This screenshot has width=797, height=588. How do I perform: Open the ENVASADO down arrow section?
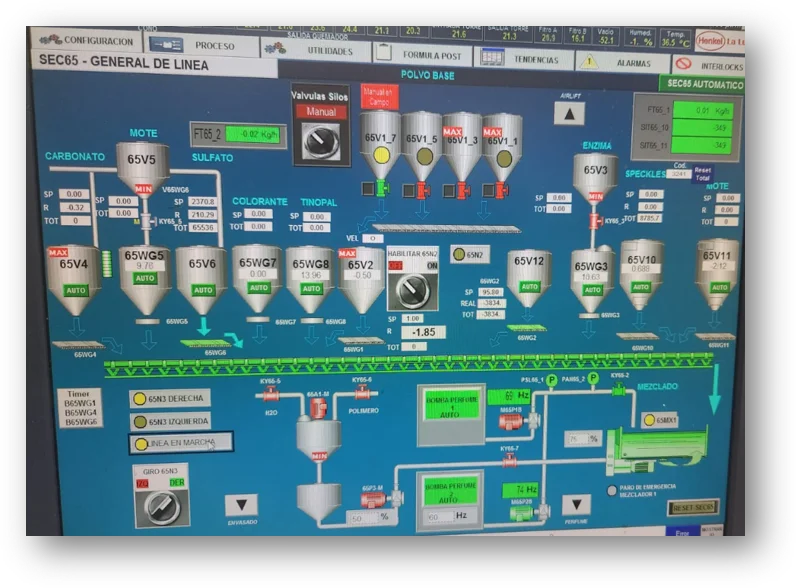(x=240, y=504)
